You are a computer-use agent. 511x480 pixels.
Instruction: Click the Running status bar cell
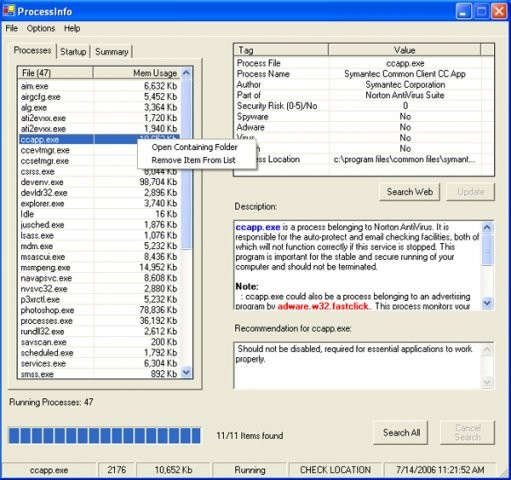(x=250, y=470)
